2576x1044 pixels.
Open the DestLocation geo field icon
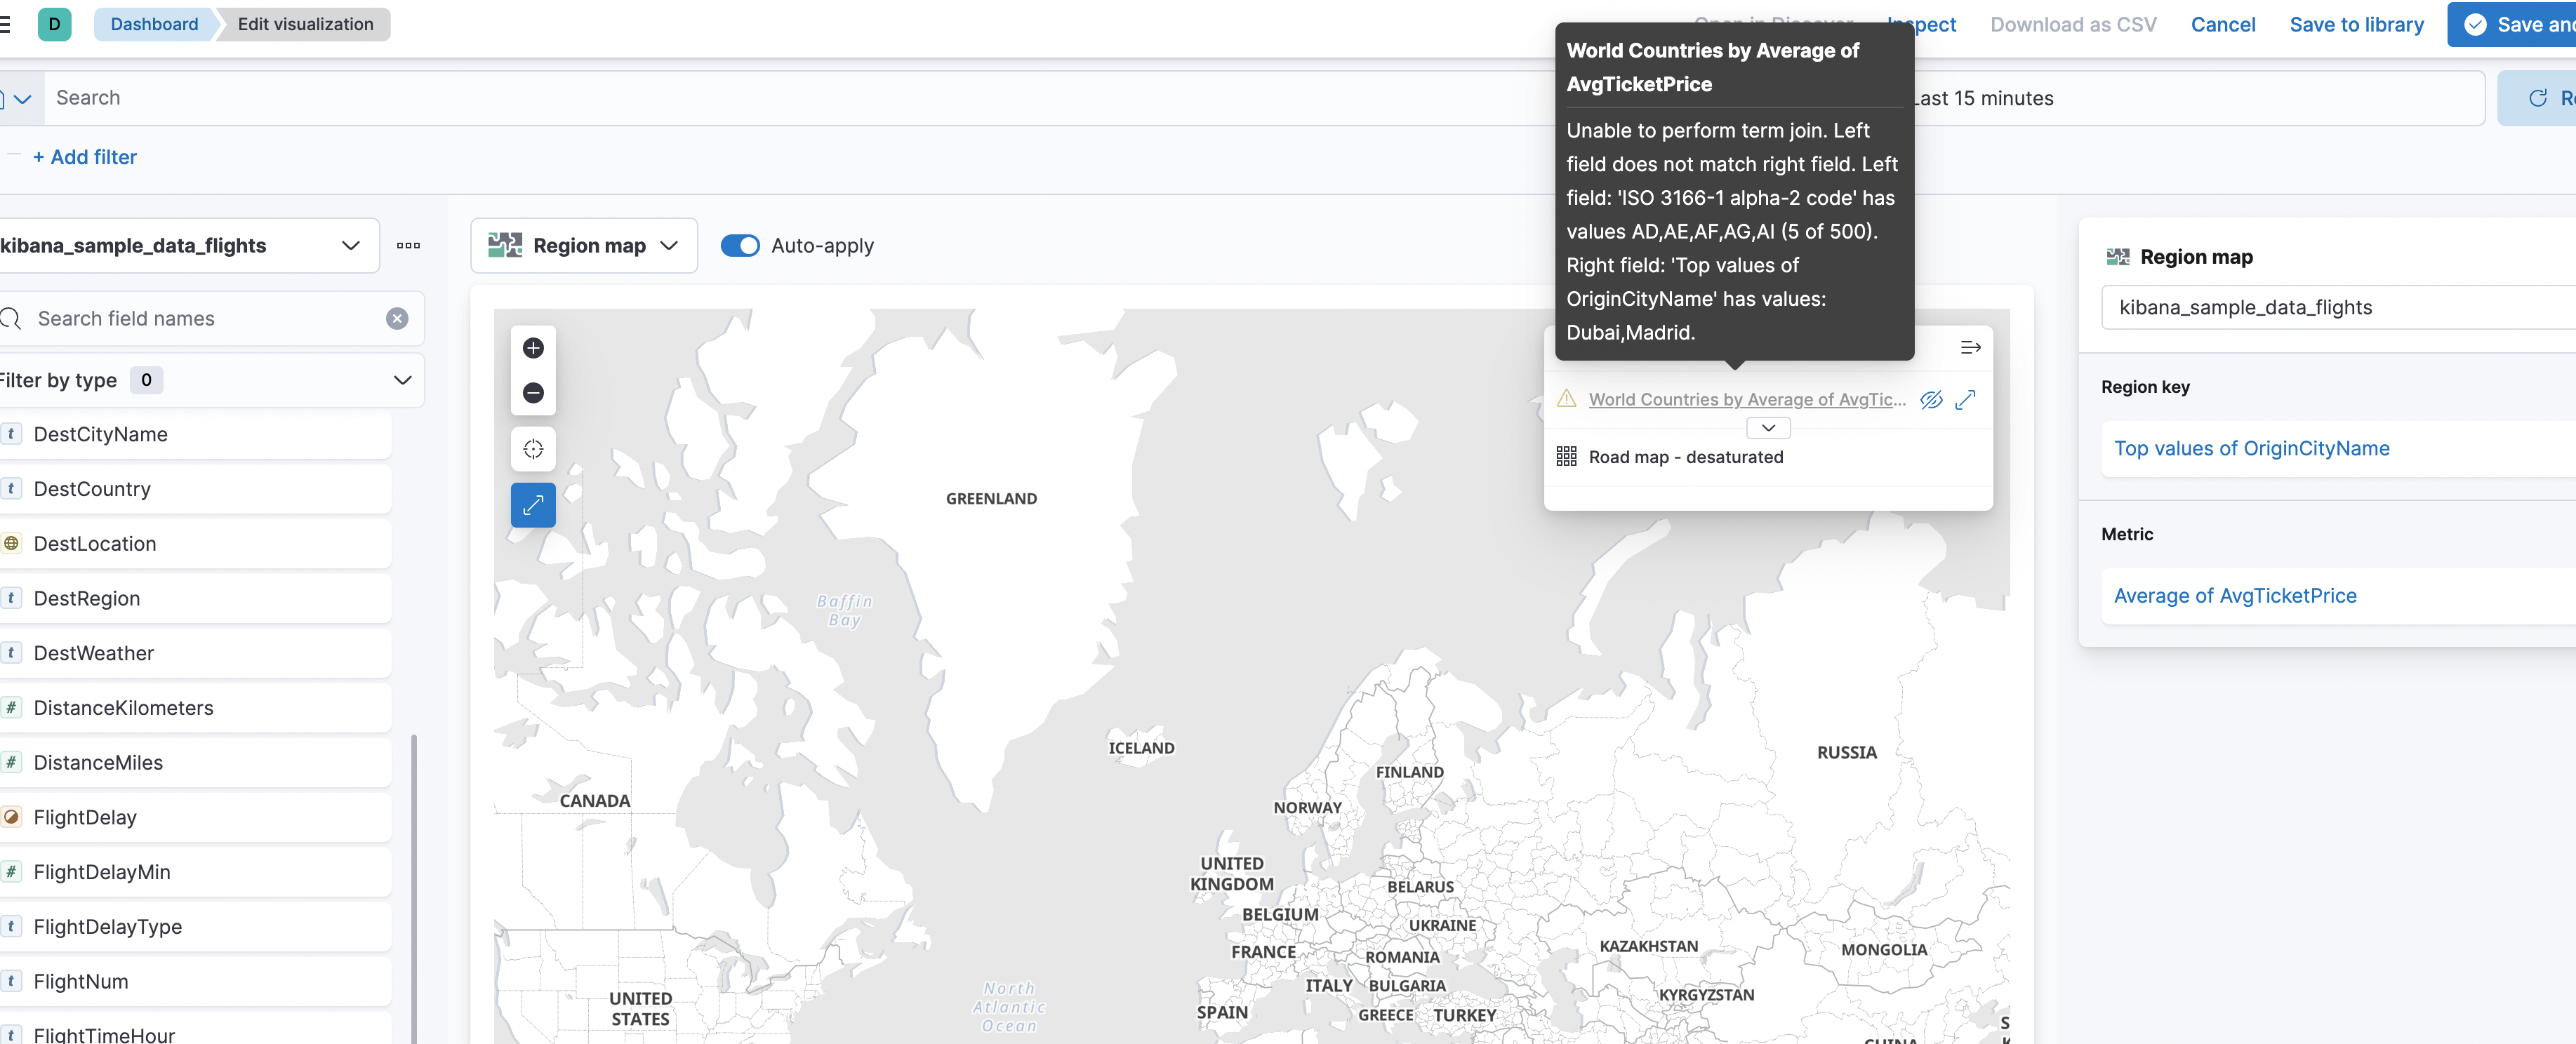(11, 544)
